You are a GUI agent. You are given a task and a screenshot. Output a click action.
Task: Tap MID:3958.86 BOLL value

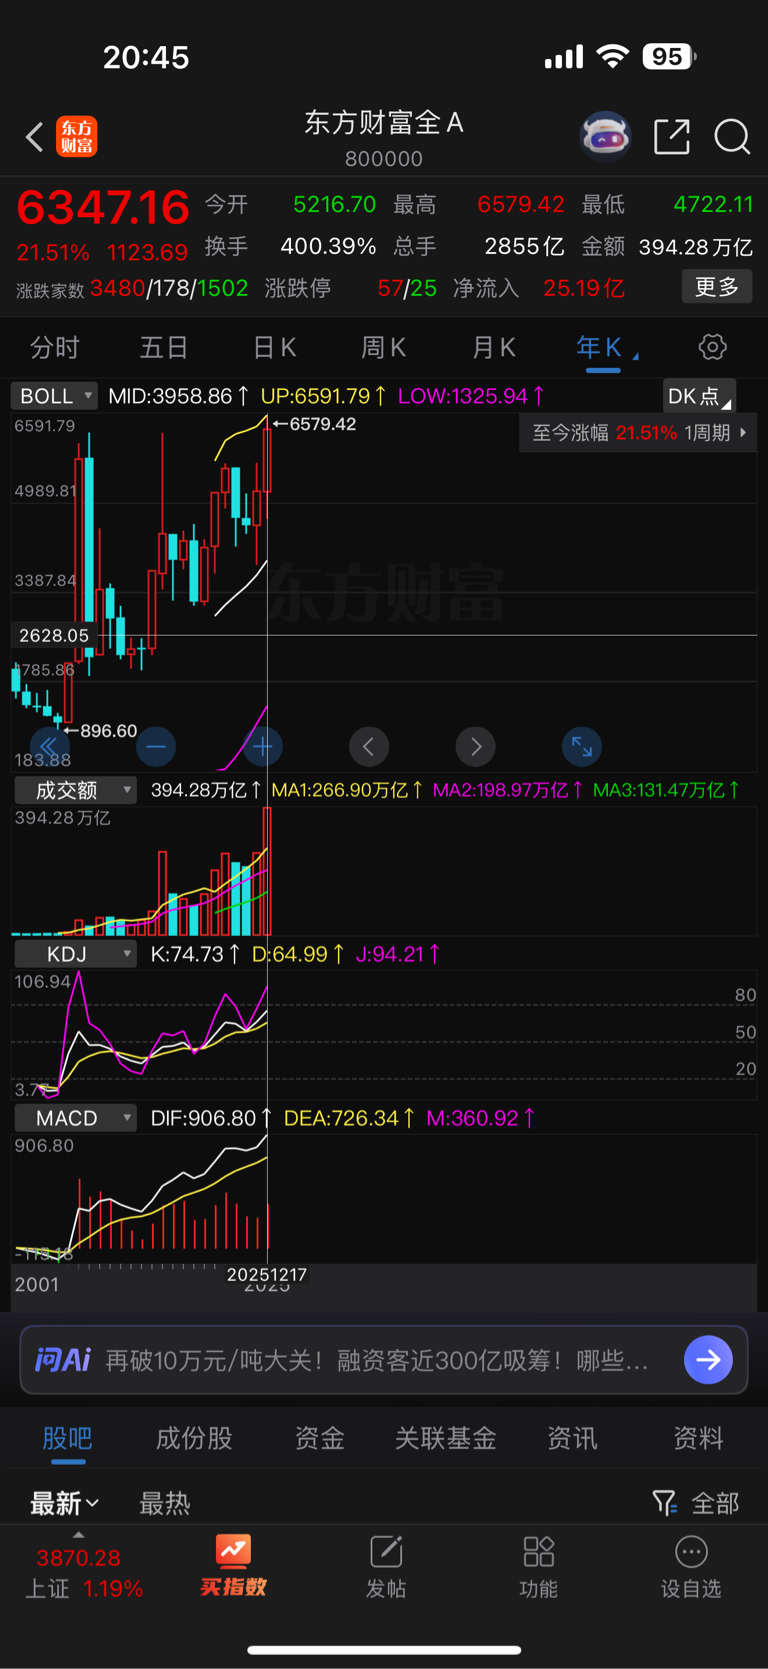point(178,396)
